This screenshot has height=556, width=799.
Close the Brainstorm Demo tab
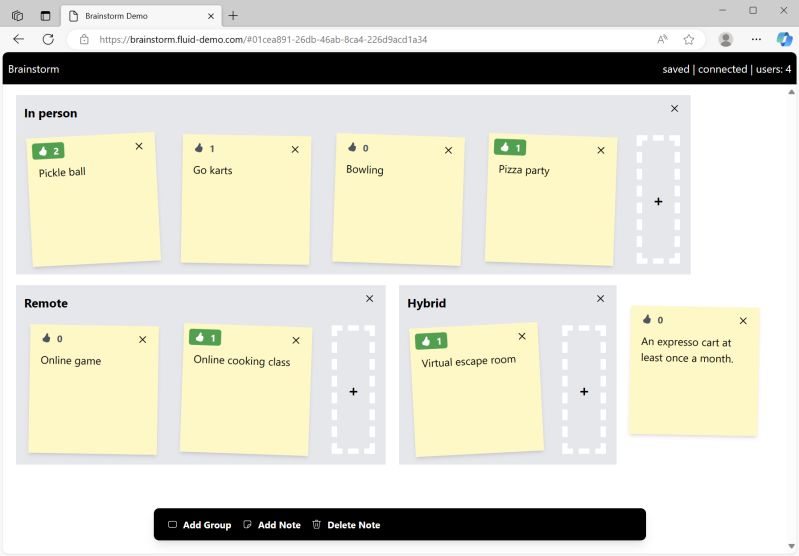pyautogui.click(x=211, y=16)
